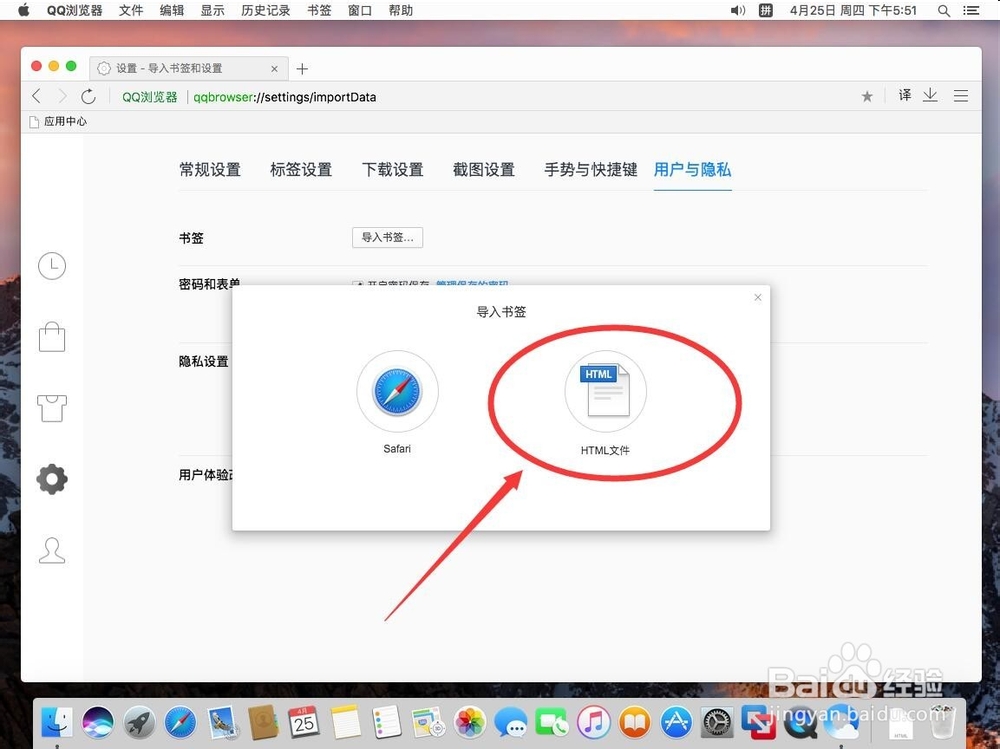Click the volume icon in the menu bar
Image resolution: width=1000 pixels, height=749 pixels.
738,10
